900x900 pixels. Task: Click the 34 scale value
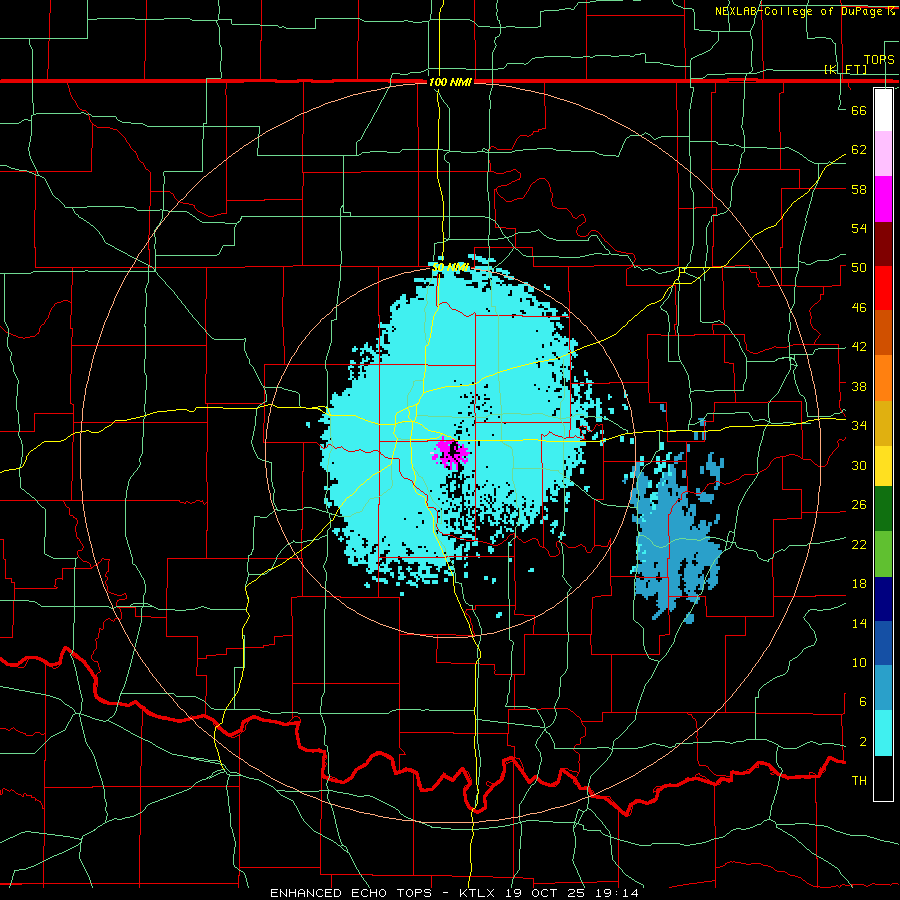(859, 426)
